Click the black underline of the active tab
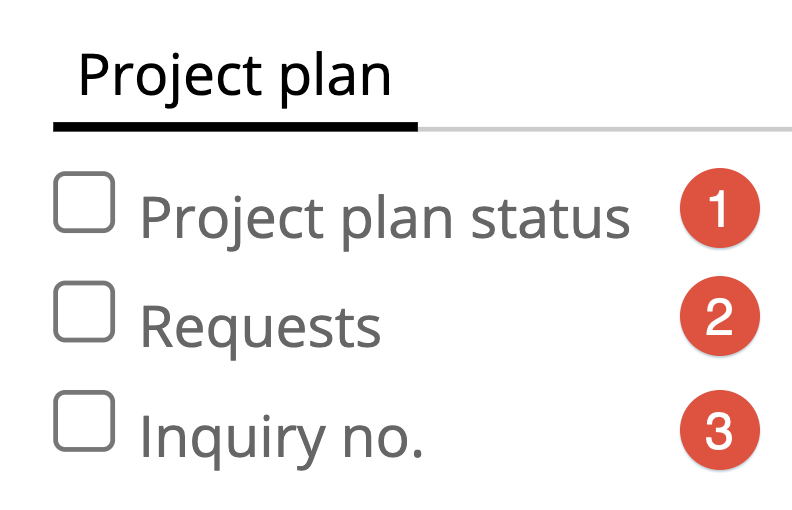This screenshot has width=792, height=510. 235,127
